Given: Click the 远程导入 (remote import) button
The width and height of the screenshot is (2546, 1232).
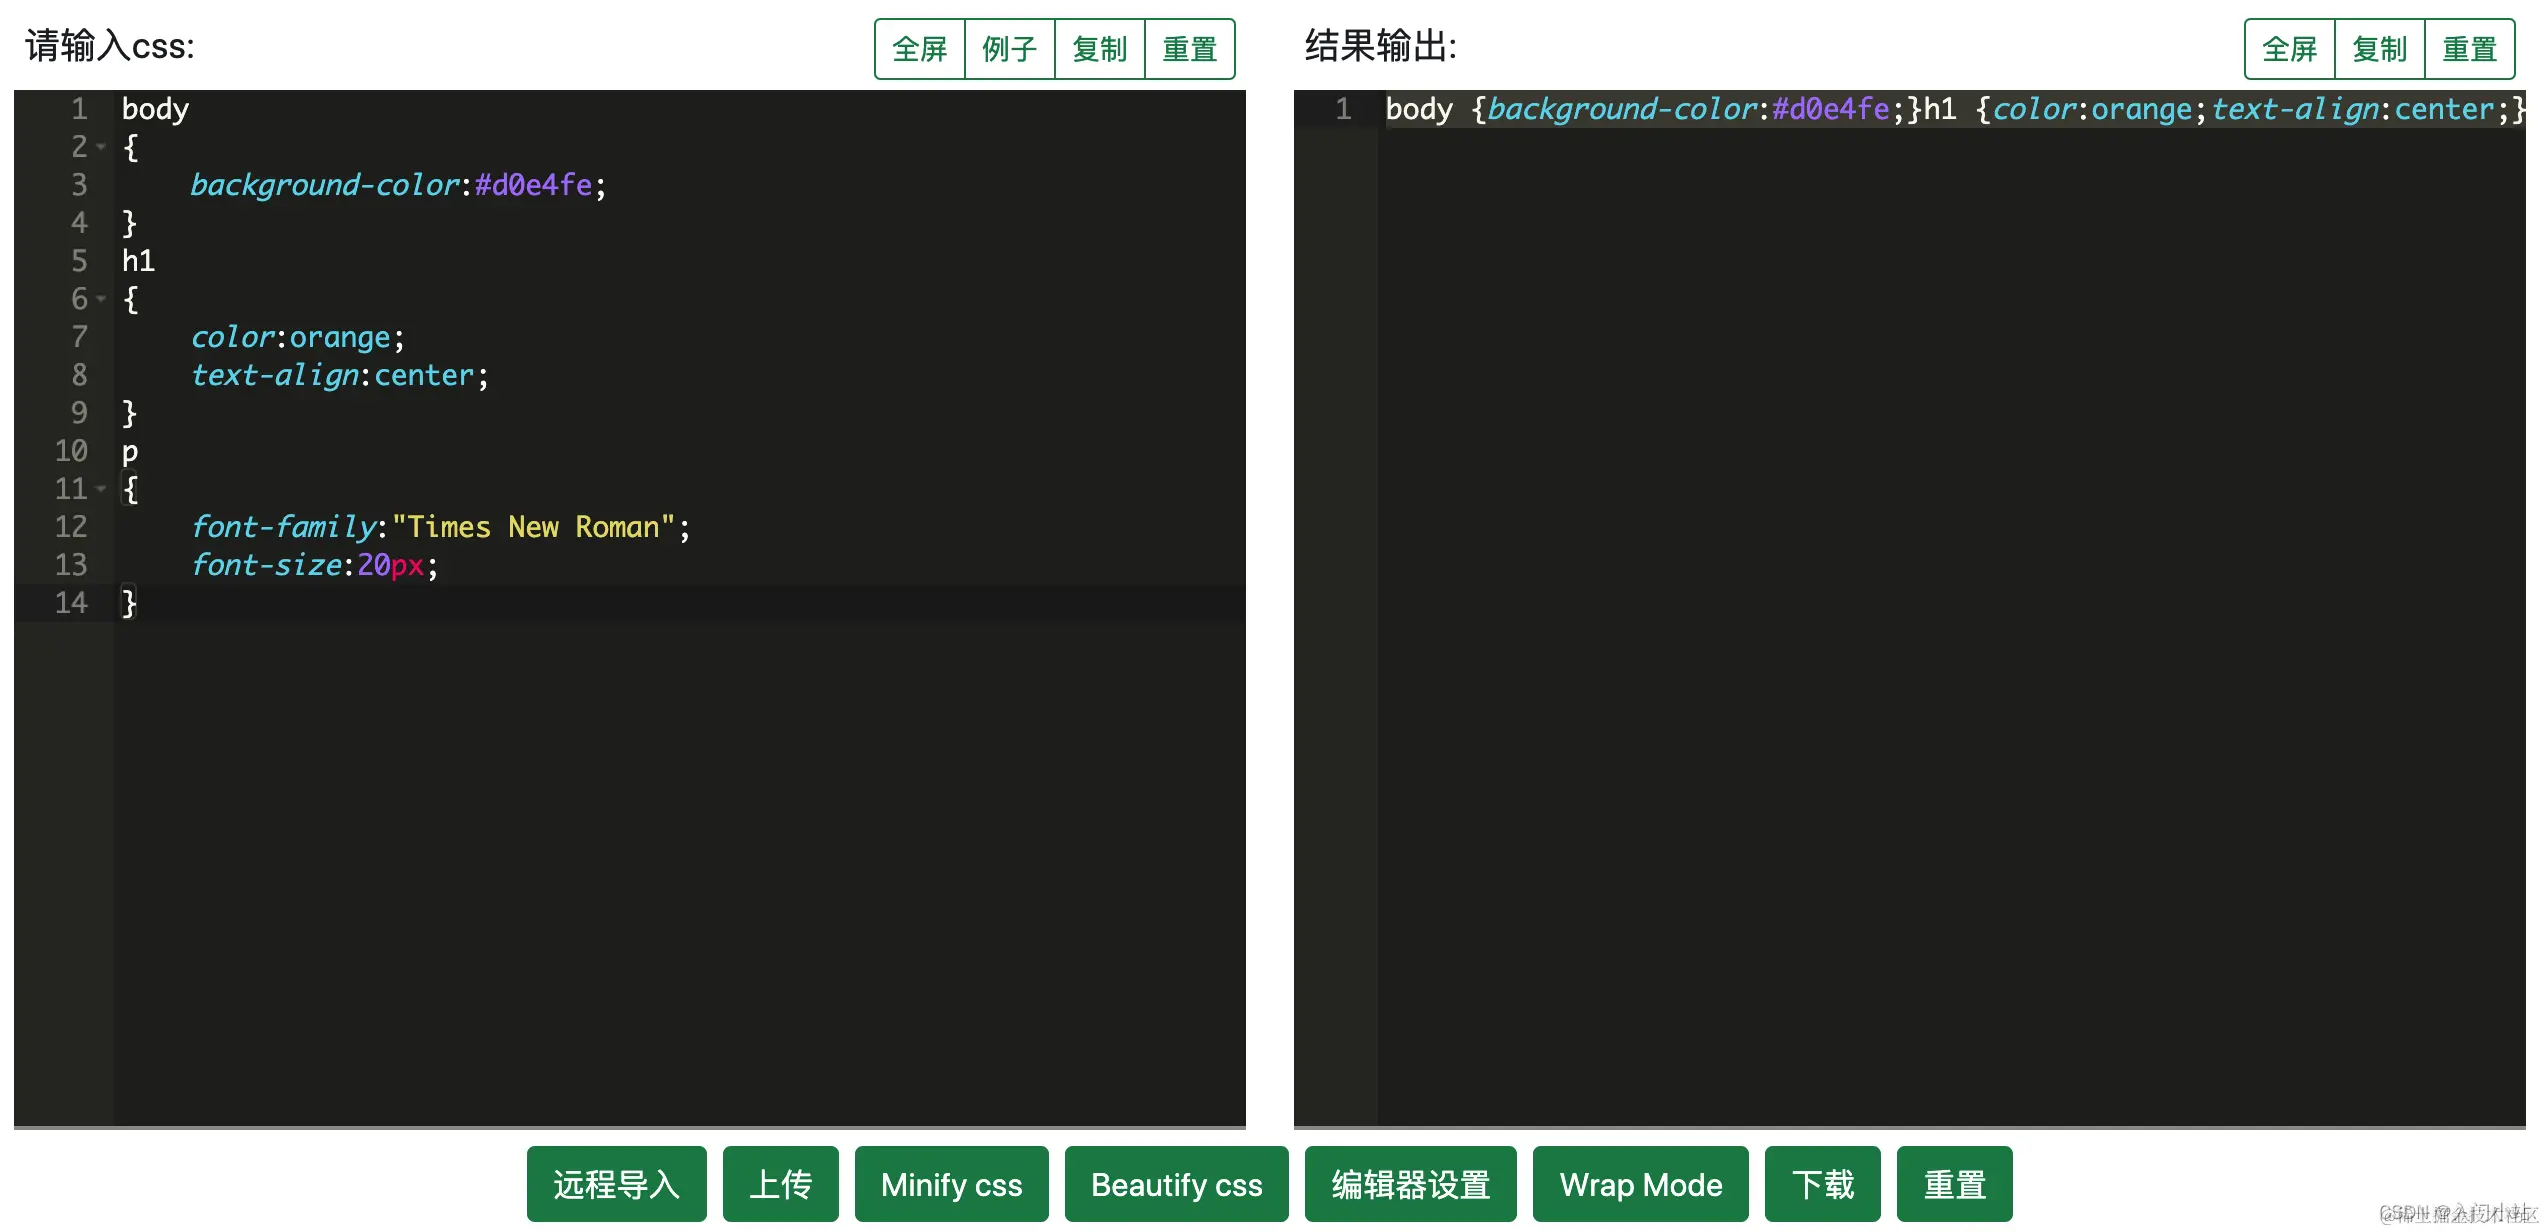Looking at the screenshot, I should tap(616, 1184).
